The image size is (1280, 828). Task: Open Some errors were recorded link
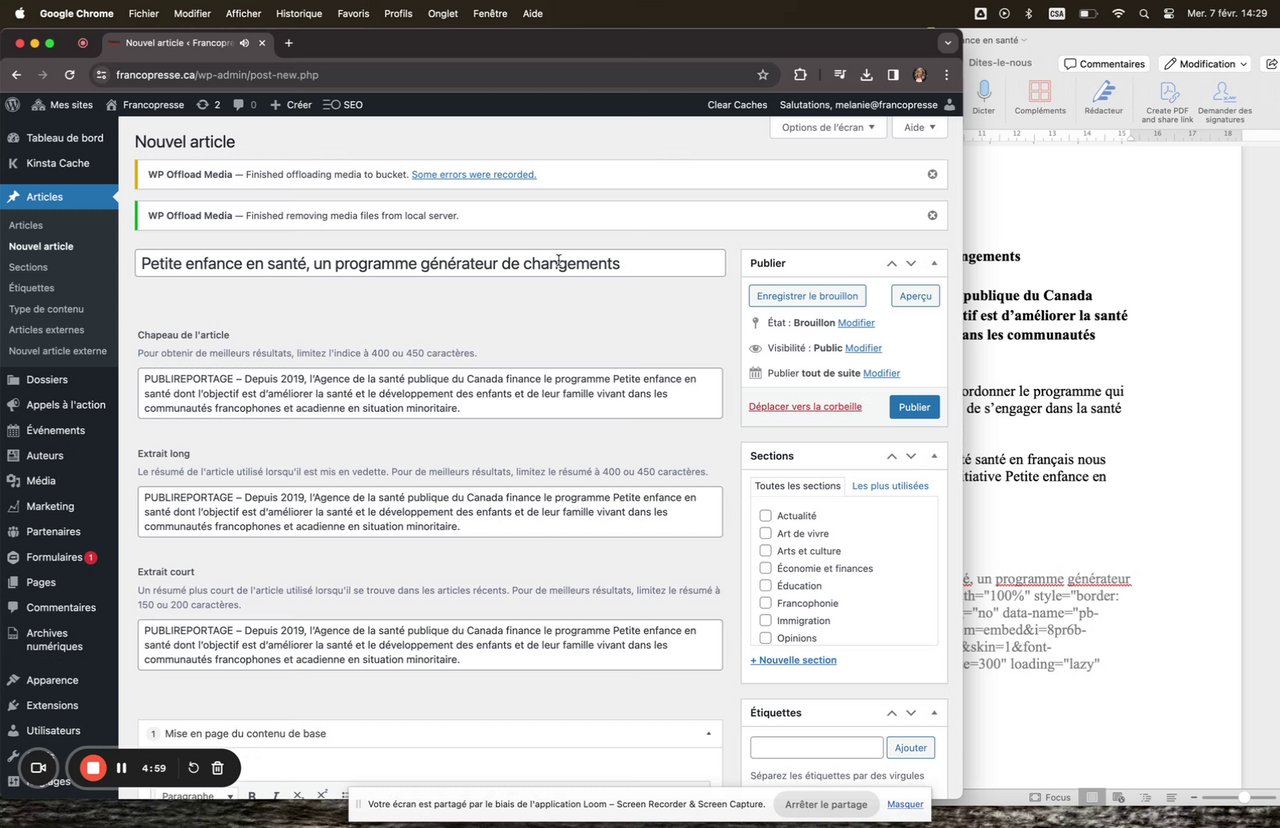474,174
